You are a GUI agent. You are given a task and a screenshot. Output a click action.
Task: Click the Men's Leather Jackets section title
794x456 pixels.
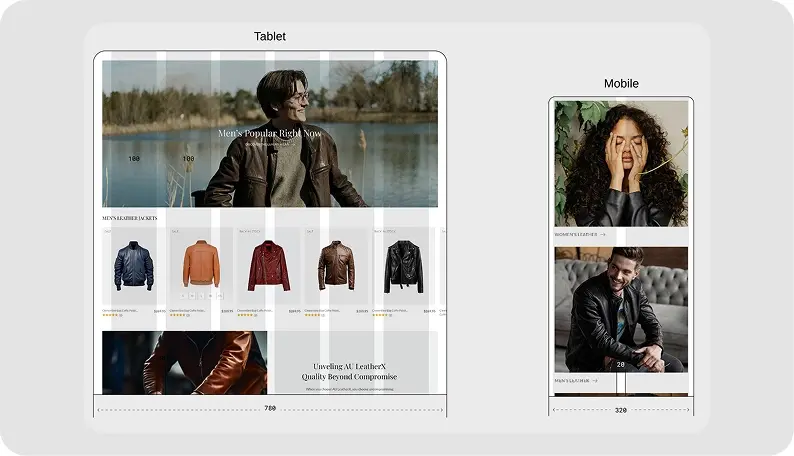[x=130, y=218]
